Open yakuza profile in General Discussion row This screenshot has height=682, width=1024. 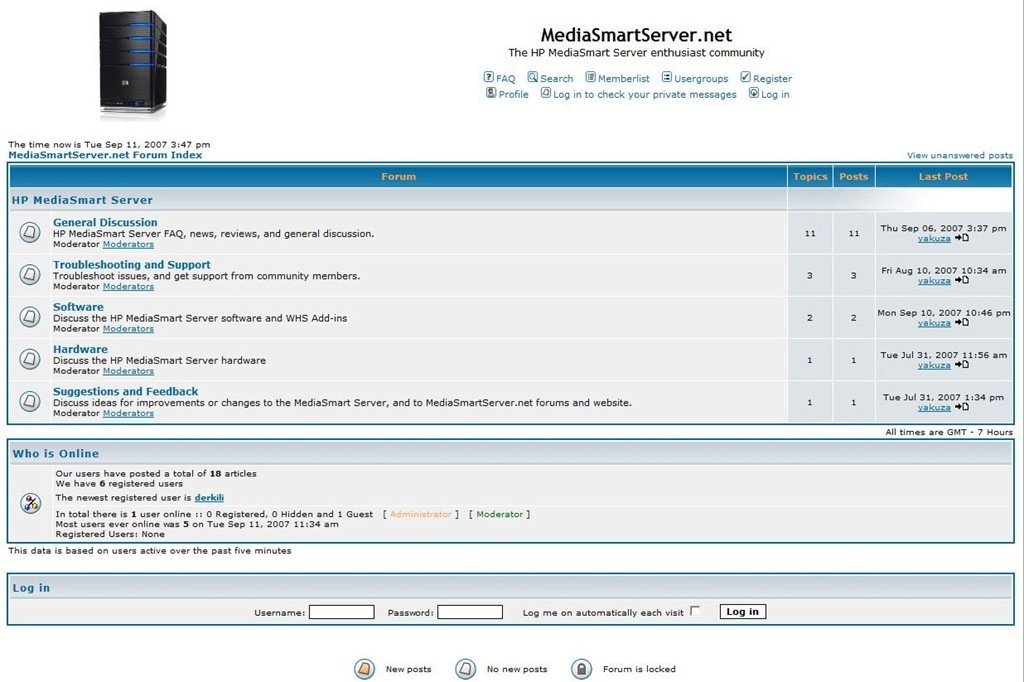click(934, 238)
